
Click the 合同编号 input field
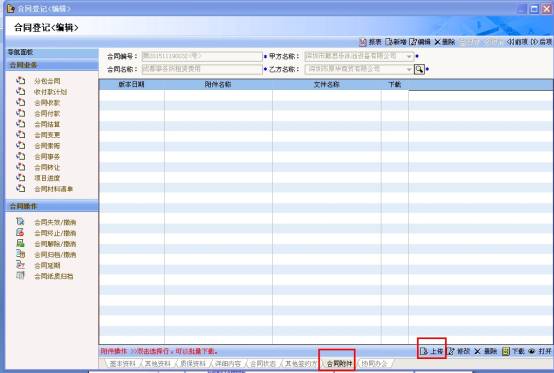(202, 57)
